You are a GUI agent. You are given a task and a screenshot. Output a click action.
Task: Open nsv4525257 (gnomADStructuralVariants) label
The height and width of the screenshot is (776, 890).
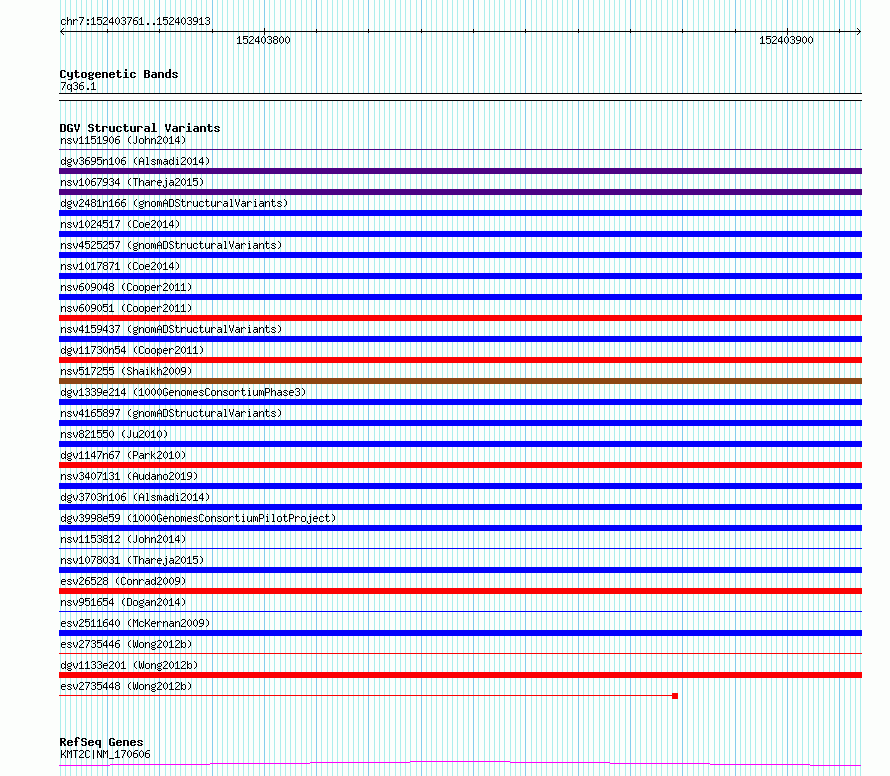pos(171,245)
